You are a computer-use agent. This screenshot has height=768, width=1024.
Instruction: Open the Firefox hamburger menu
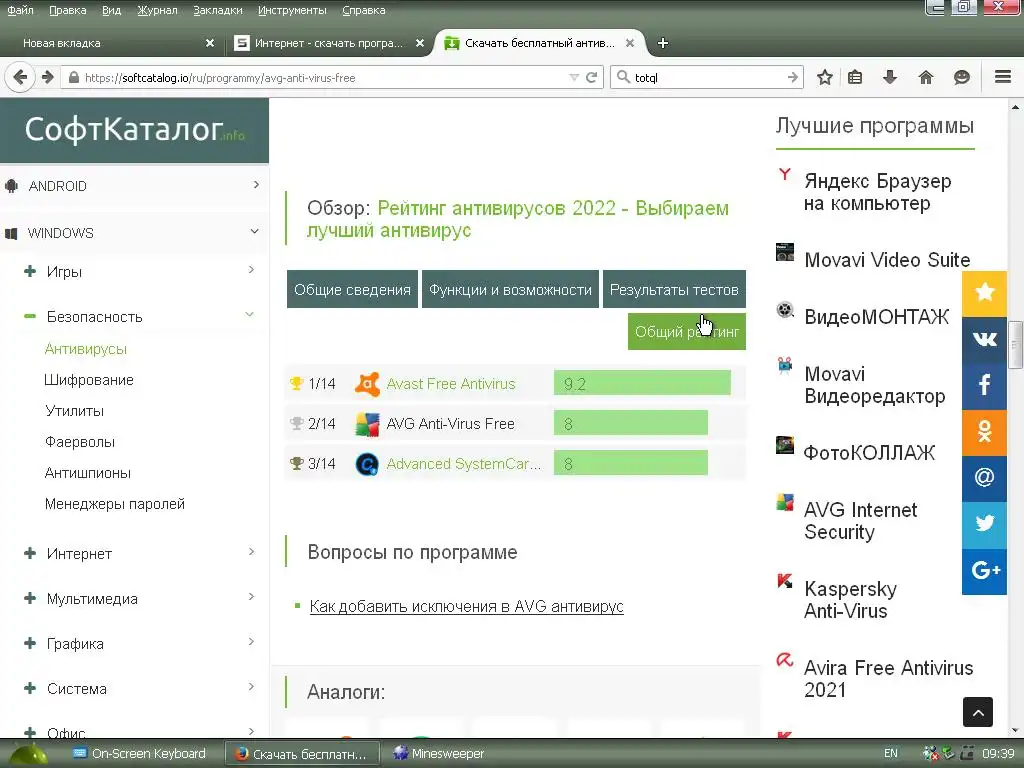1003,77
